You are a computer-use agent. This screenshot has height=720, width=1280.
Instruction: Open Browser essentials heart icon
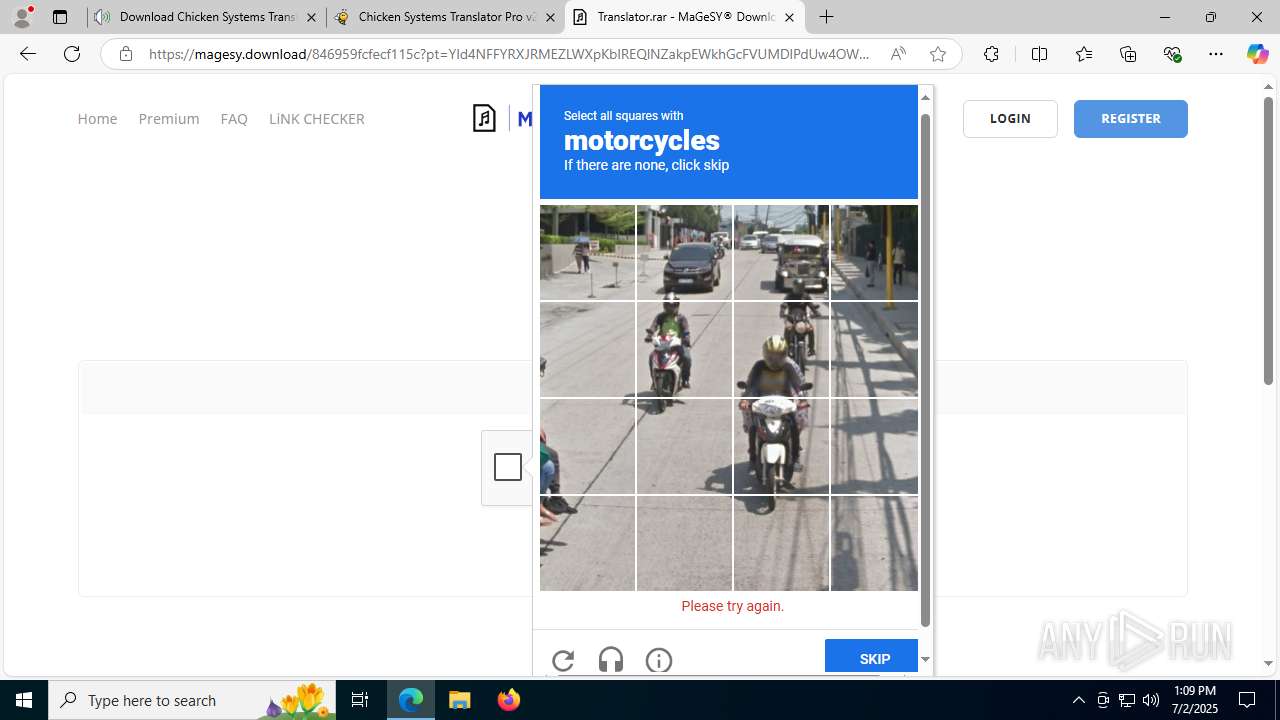point(1172,54)
